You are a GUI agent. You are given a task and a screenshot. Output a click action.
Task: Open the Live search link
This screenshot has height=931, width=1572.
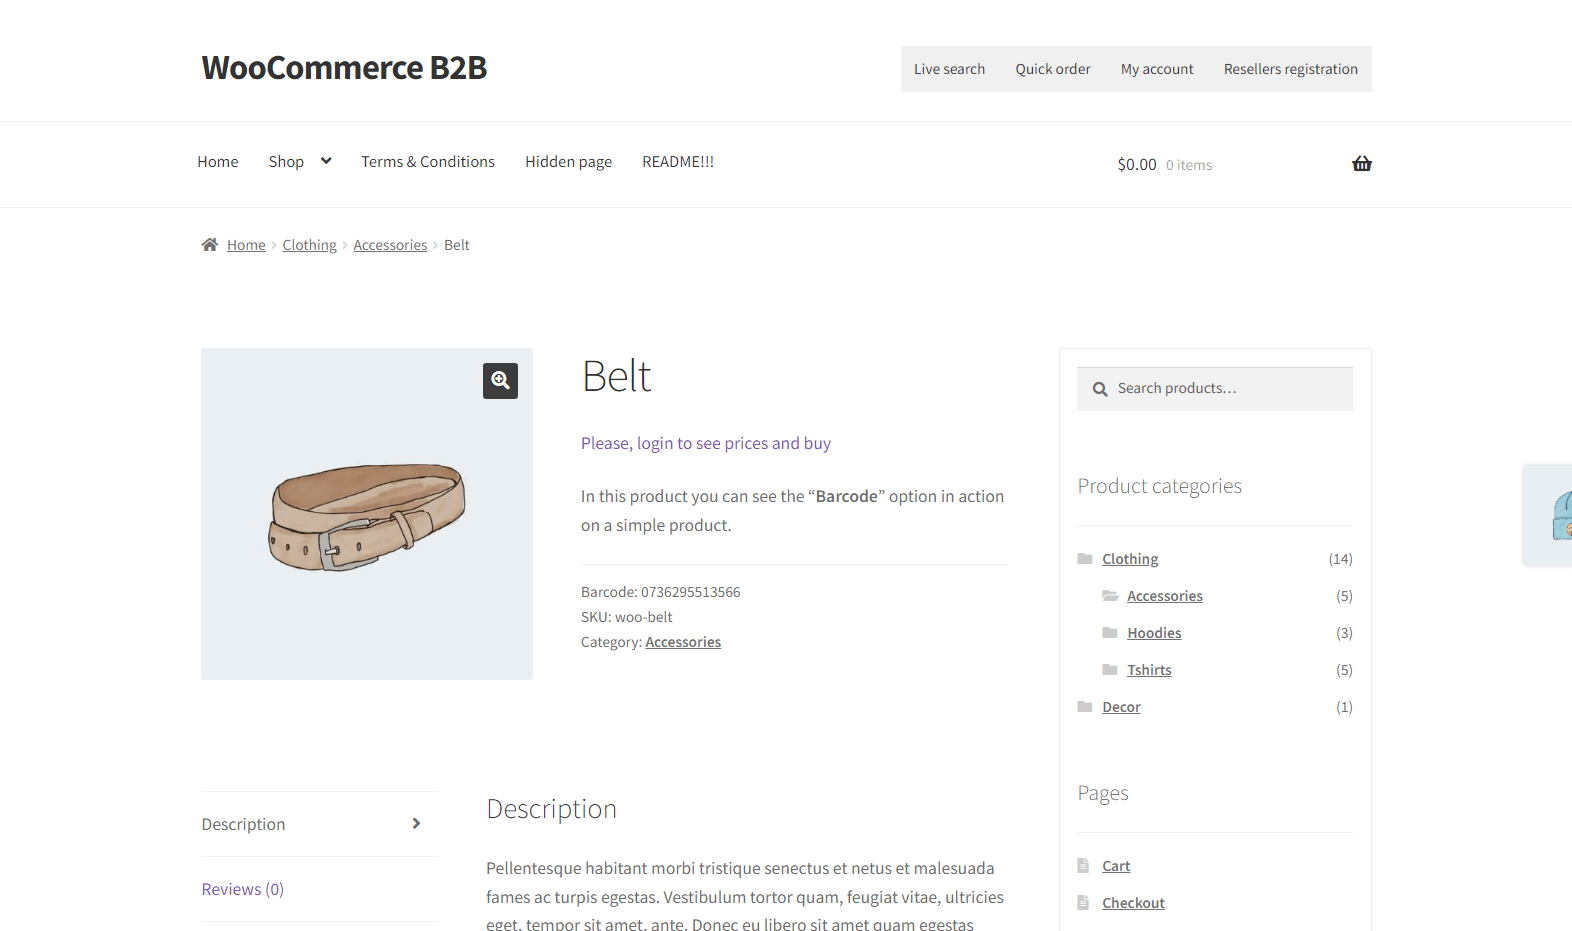pyautogui.click(x=949, y=69)
